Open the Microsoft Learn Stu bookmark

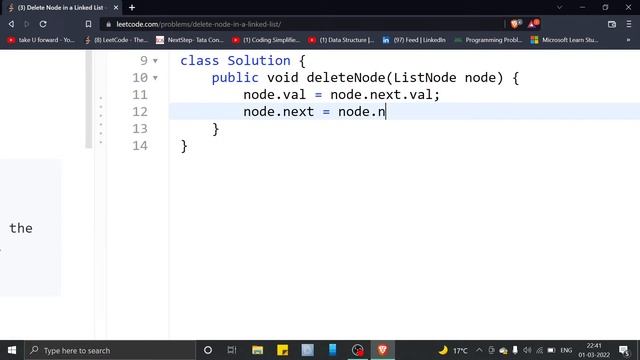[x=564, y=40]
